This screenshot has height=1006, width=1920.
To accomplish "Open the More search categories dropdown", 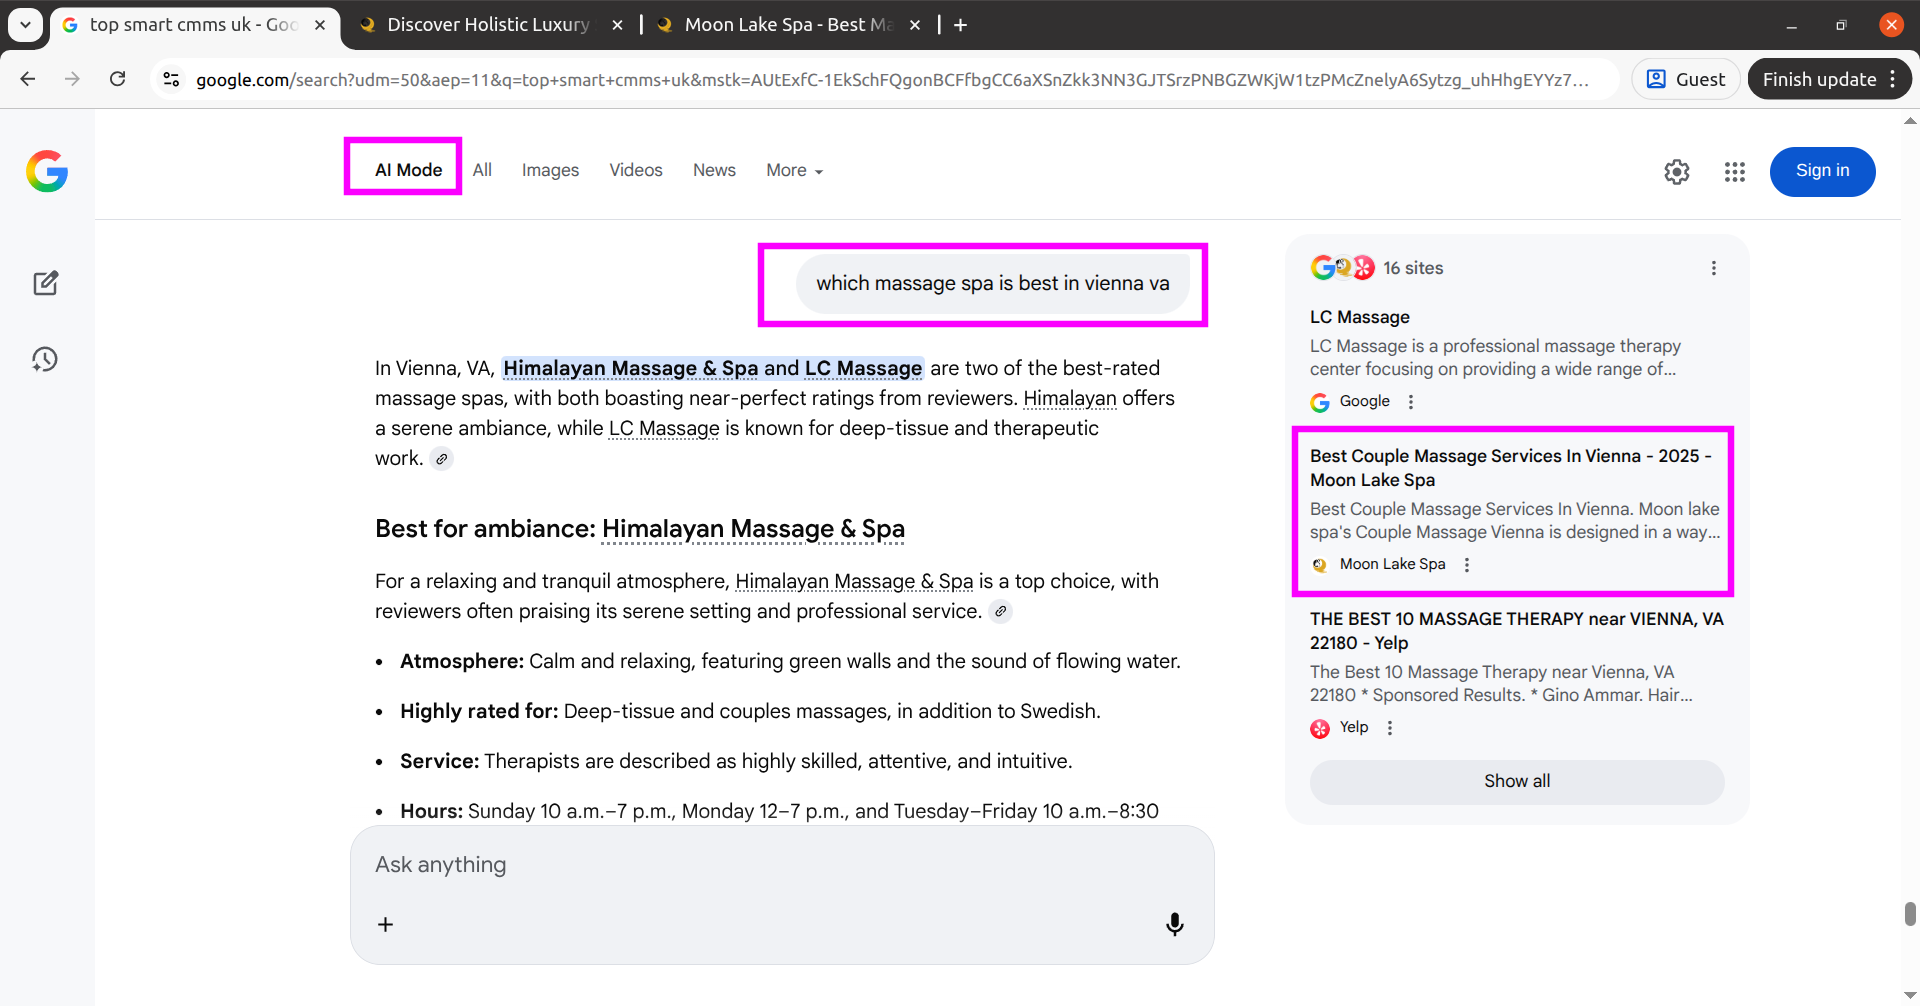I will pos(793,170).
